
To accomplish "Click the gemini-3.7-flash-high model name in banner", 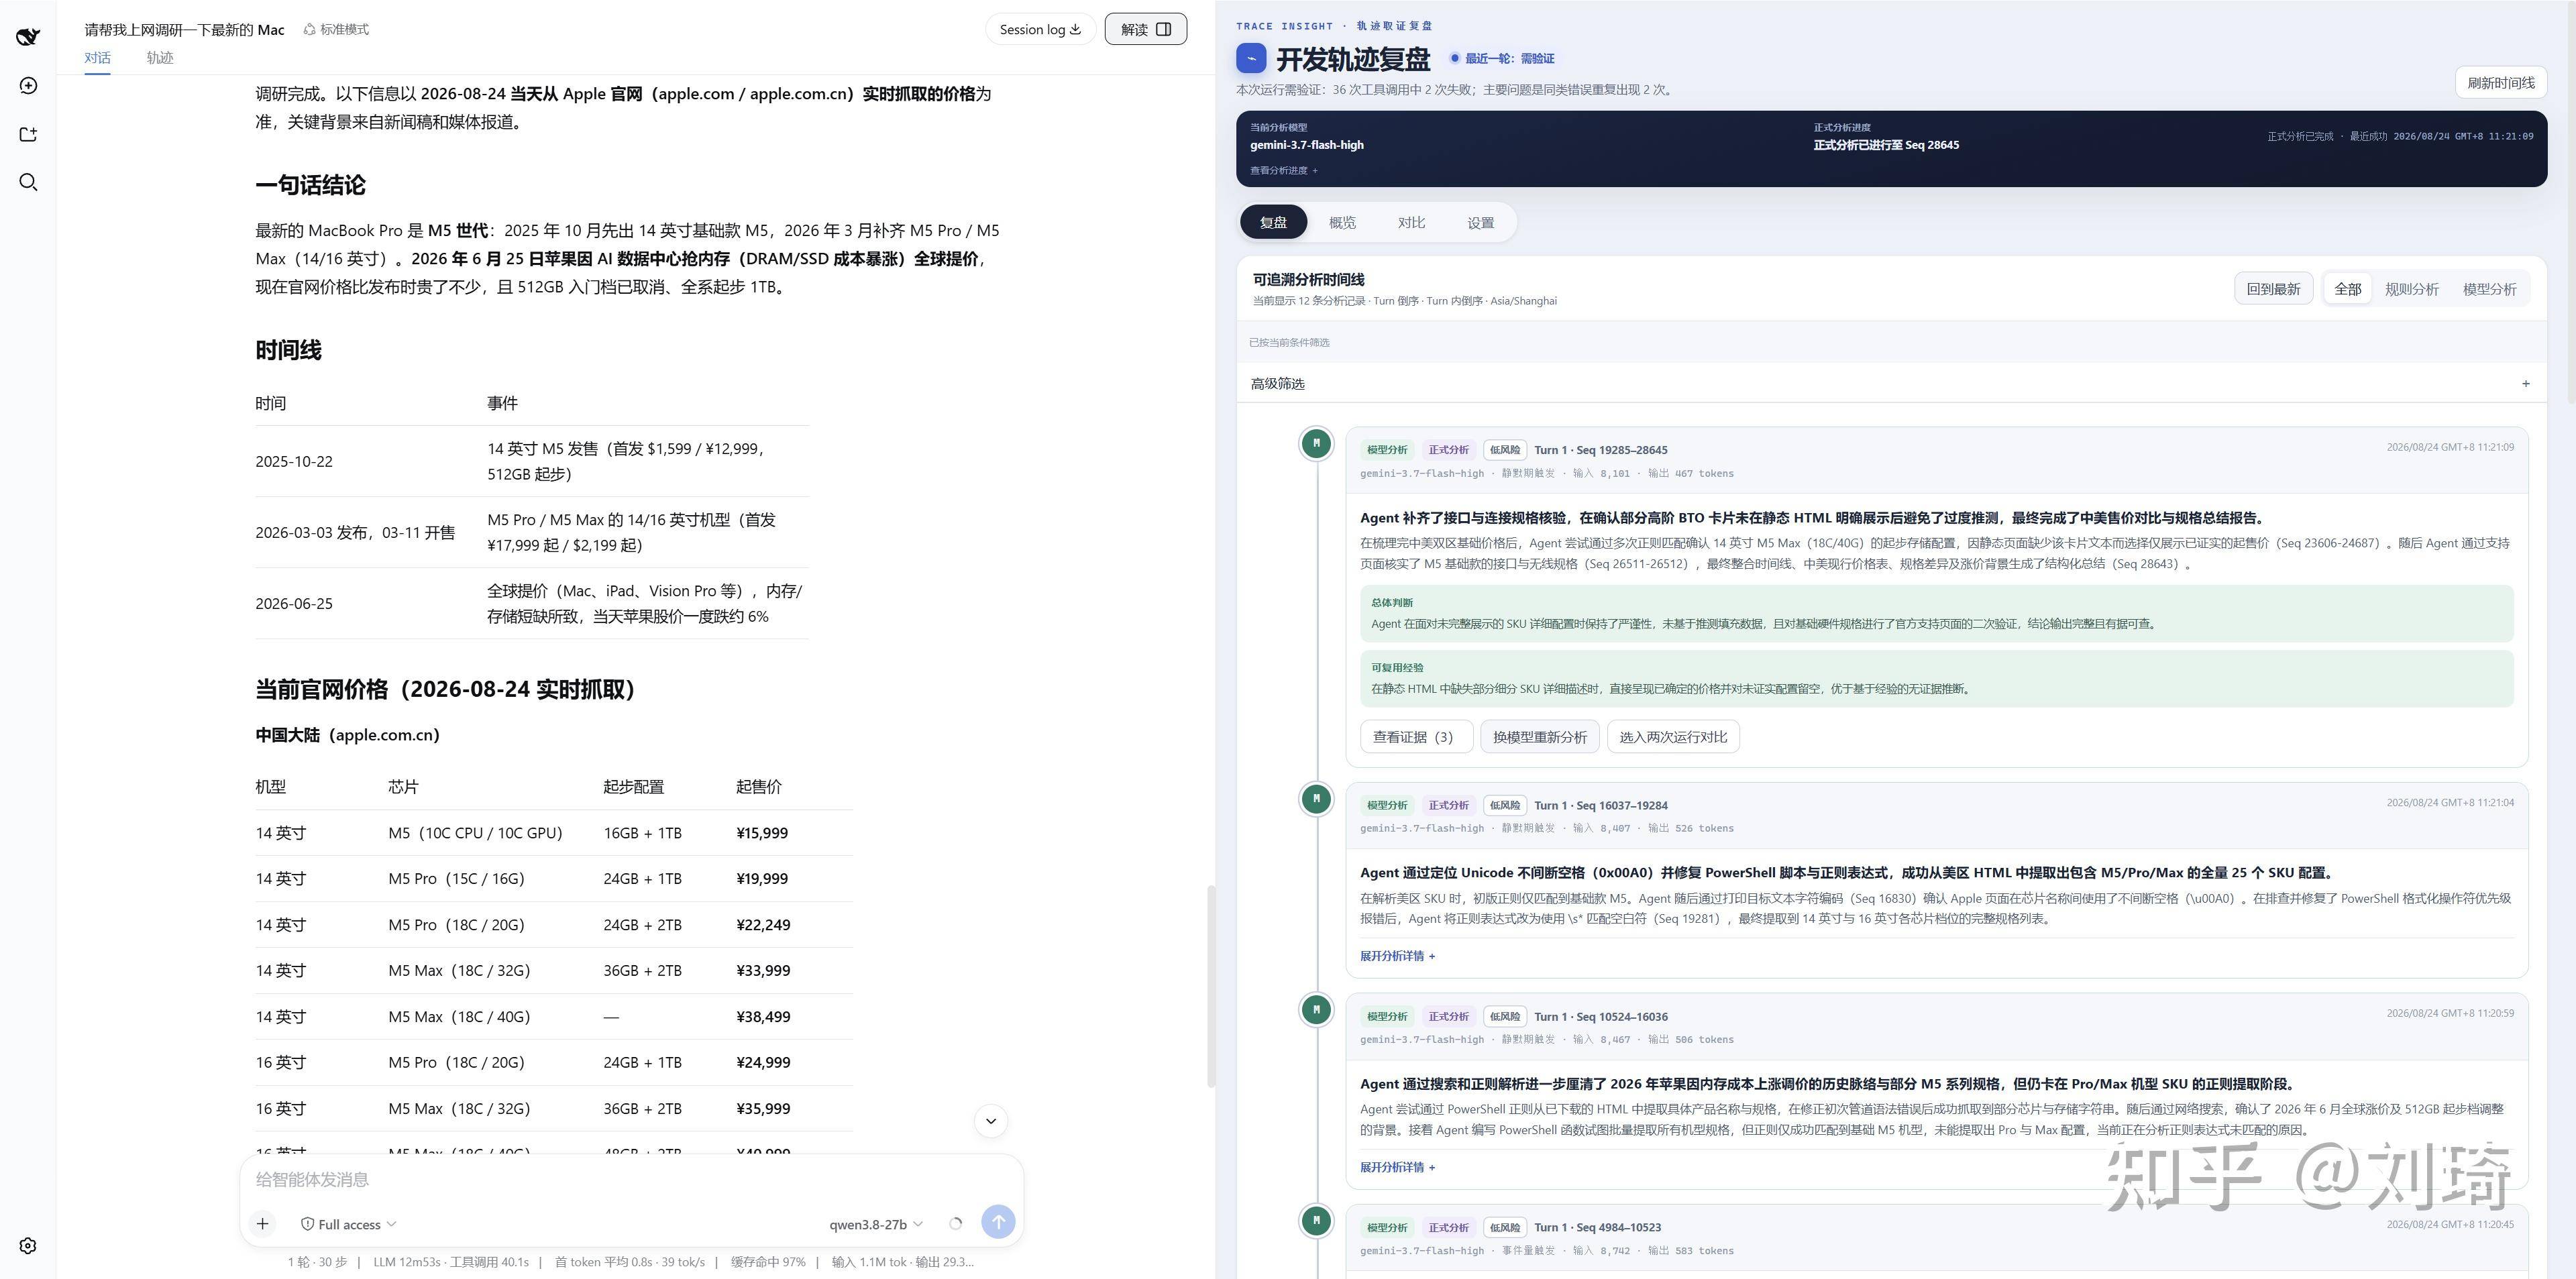I will pyautogui.click(x=1306, y=145).
